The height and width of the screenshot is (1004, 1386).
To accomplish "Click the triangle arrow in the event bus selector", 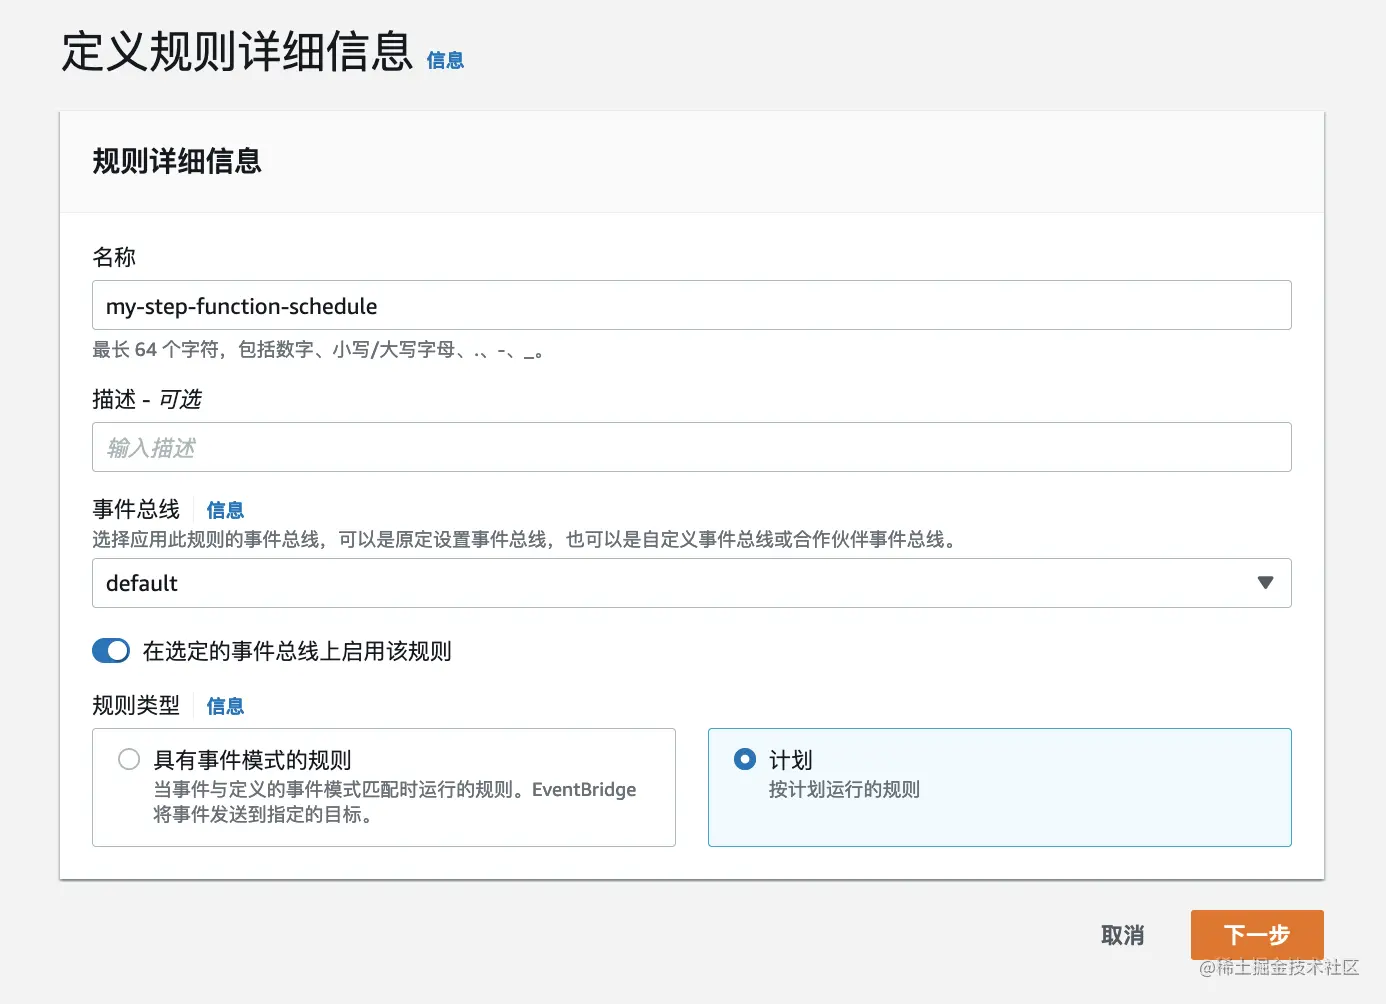I will click(1265, 583).
